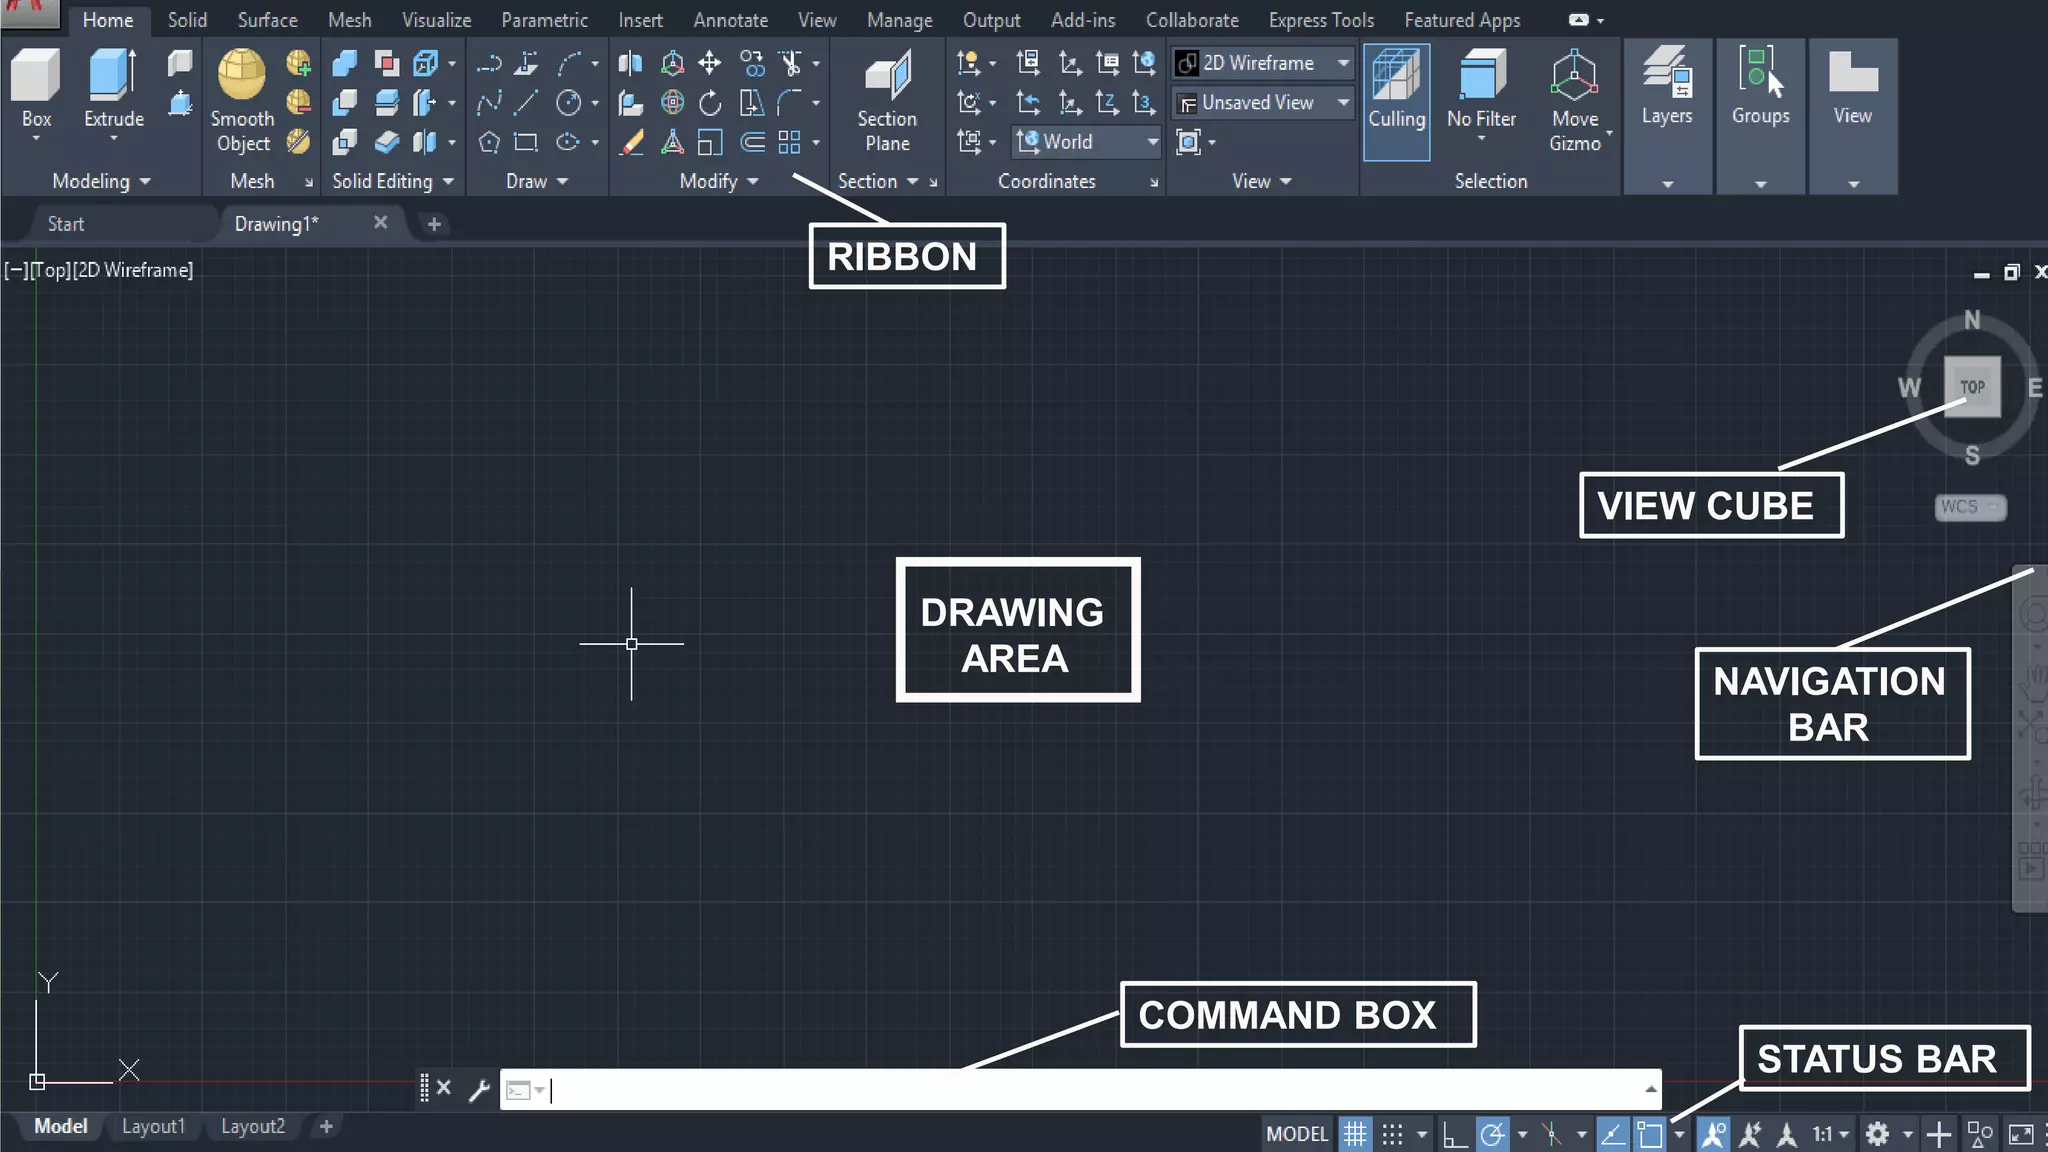Choose the Polygon draw tool
2048x1152 pixels.
(x=489, y=142)
